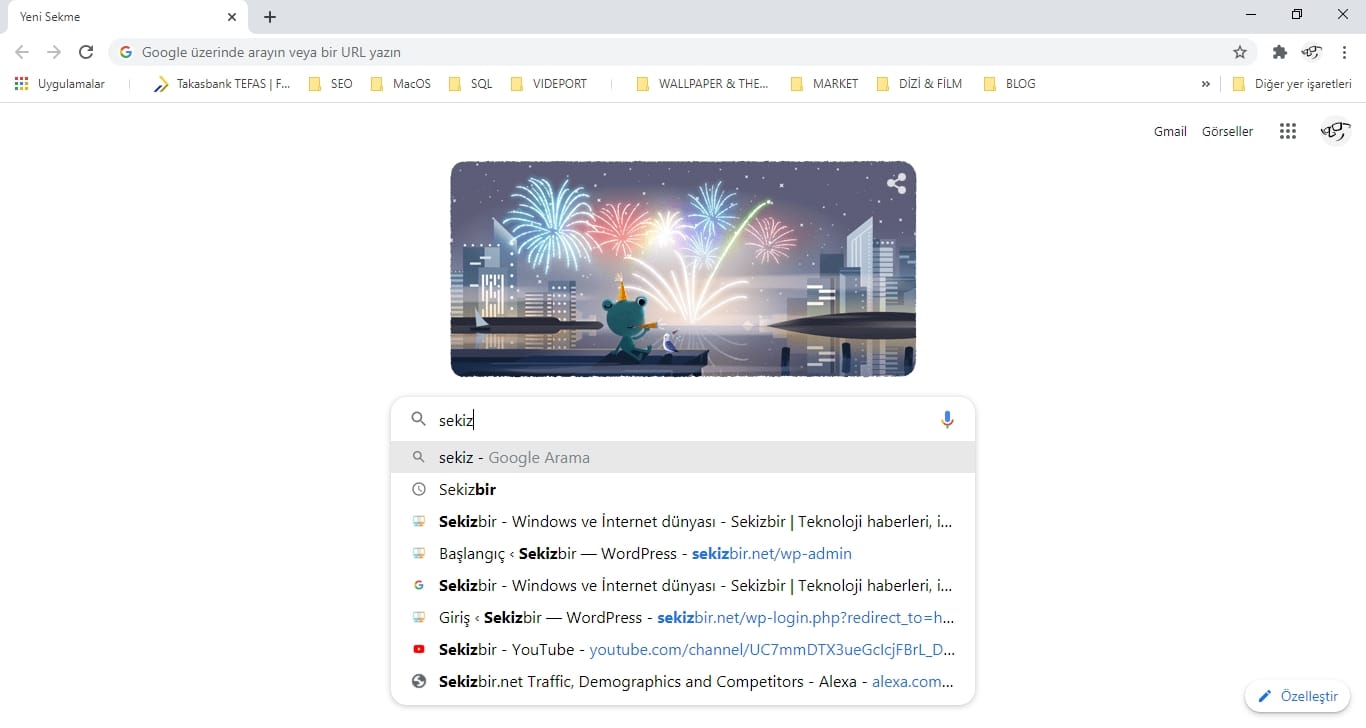Open the Gmail link
Viewport: 1366px width, 728px height.
(x=1170, y=131)
